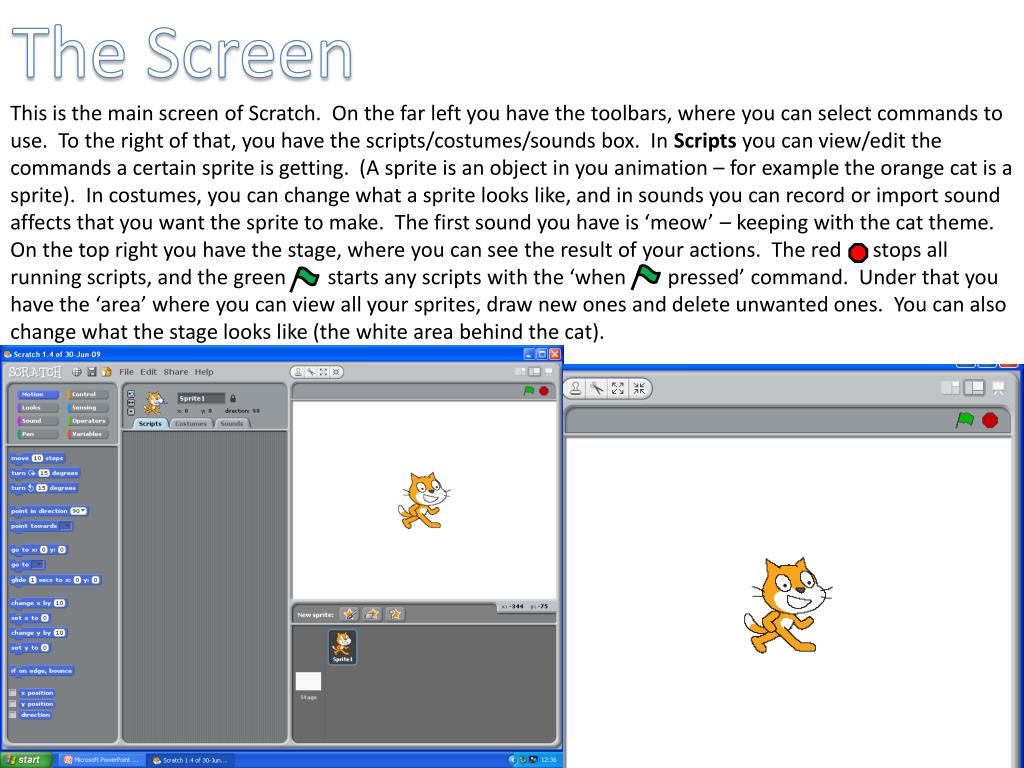The width and height of the screenshot is (1024, 768).
Task: Click the globe language icon beside Scratch logo
Action: [76, 372]
